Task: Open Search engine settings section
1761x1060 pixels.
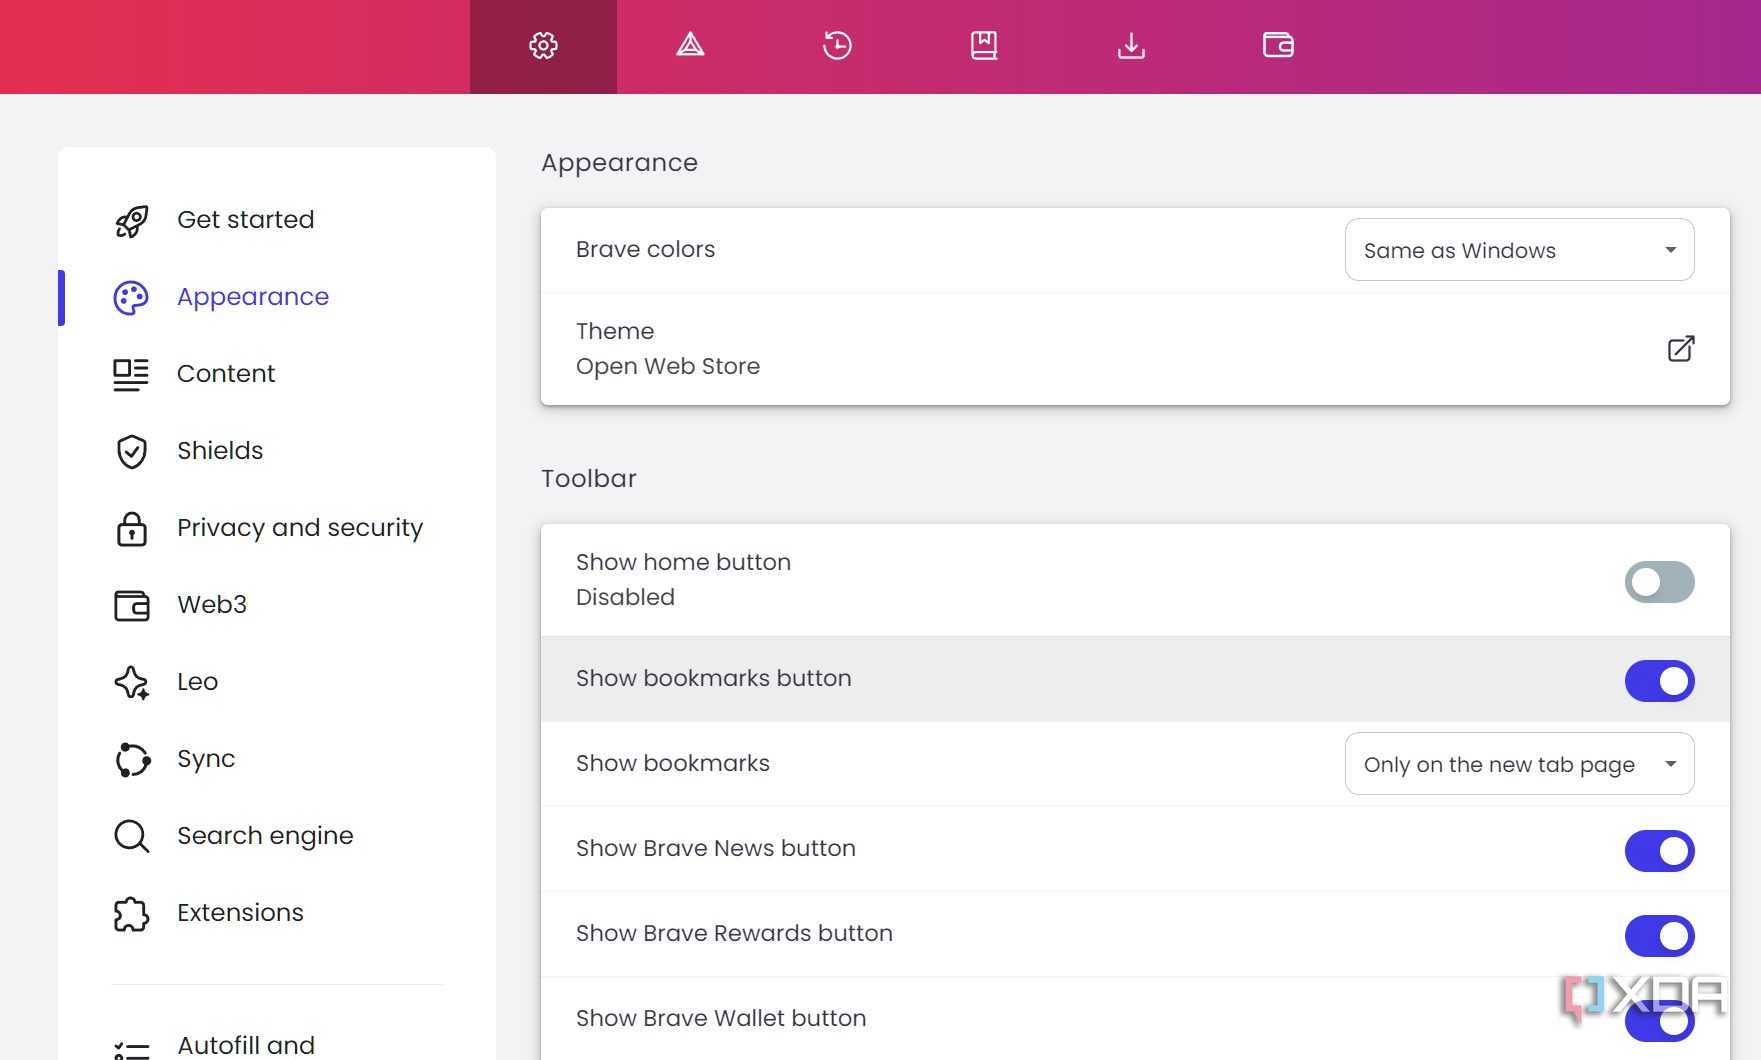Action: [265, 836]
